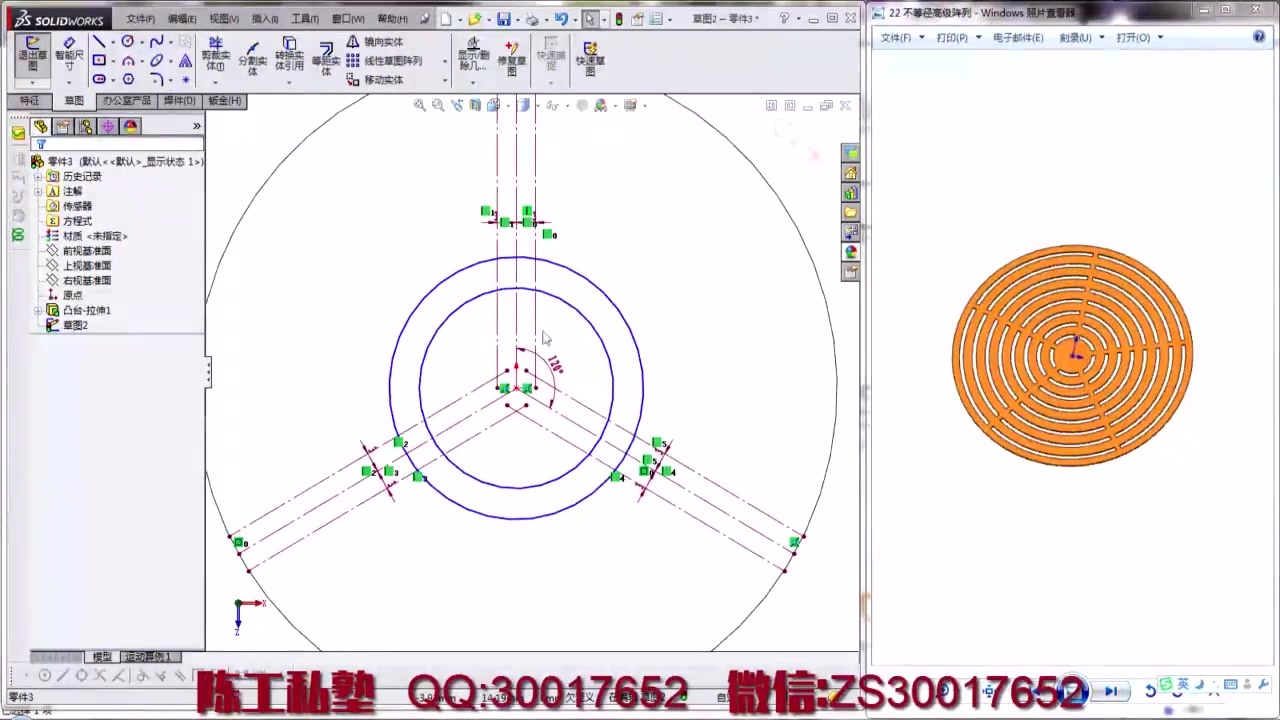The width and height of the screenshot is (1280, 720).
Task: Select the Polygon sketch tool
Action: [x=128, y=79]
